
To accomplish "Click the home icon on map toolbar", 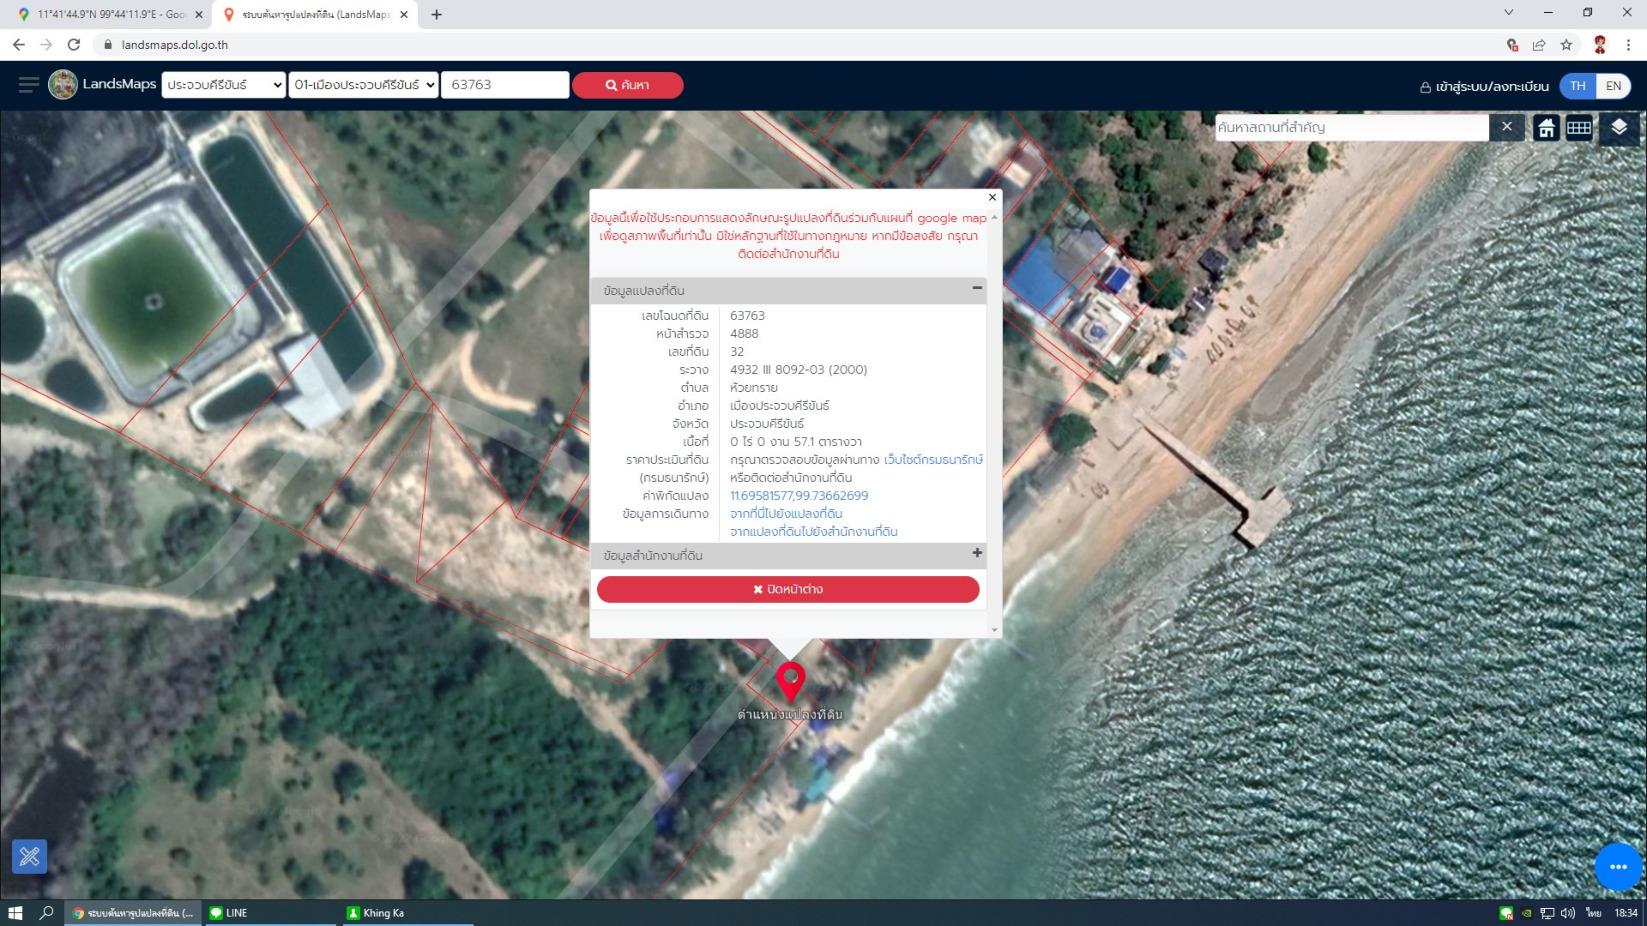I will click(1546, 128).
